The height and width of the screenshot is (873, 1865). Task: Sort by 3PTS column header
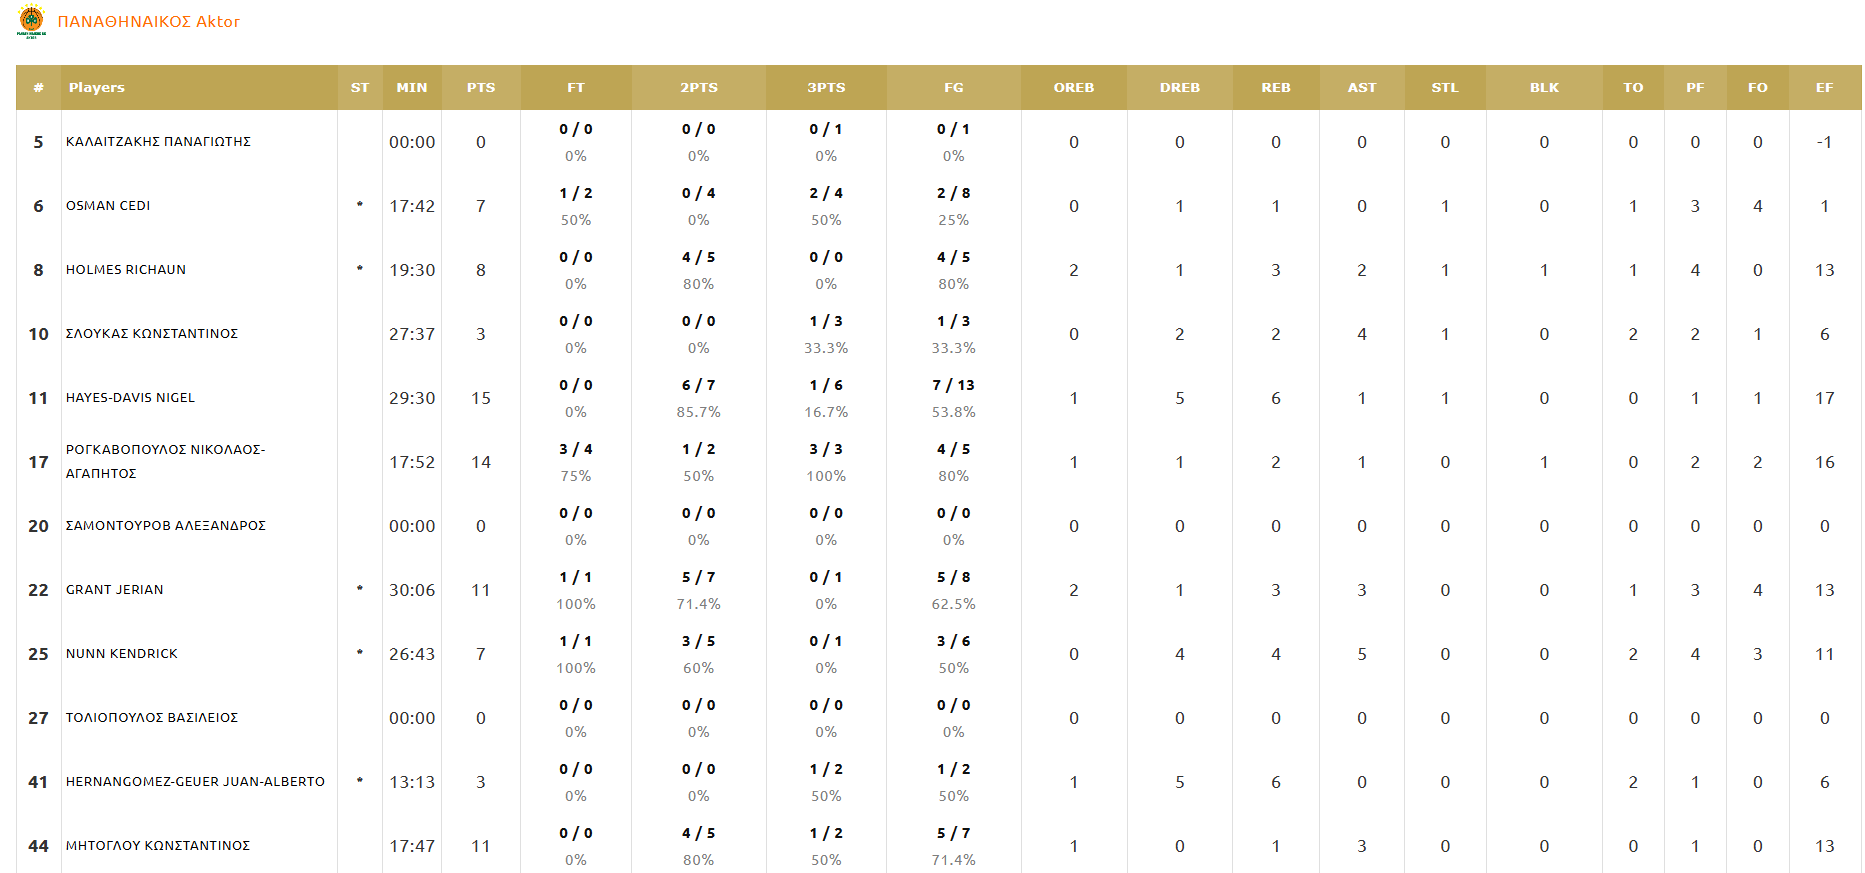(x=826, y=88)
